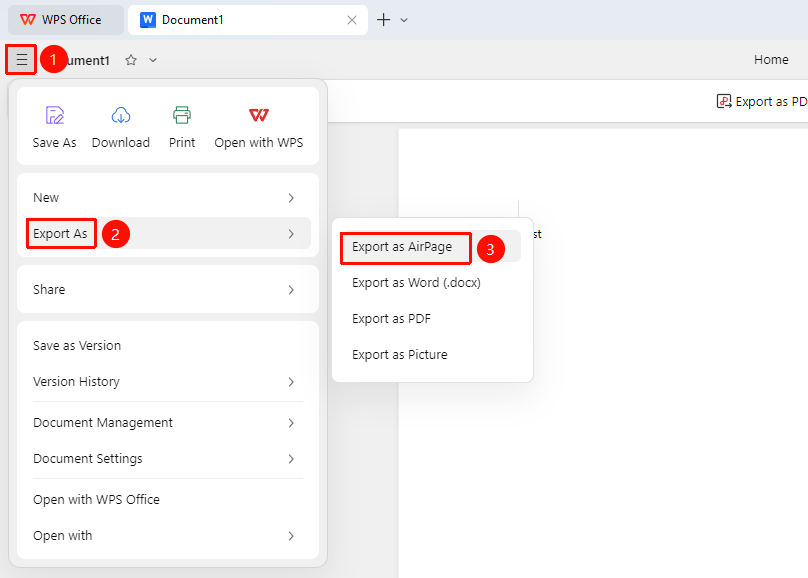Open the Home ribbon tab
Screen dimensions: 808x578
(x=771, y=60)
